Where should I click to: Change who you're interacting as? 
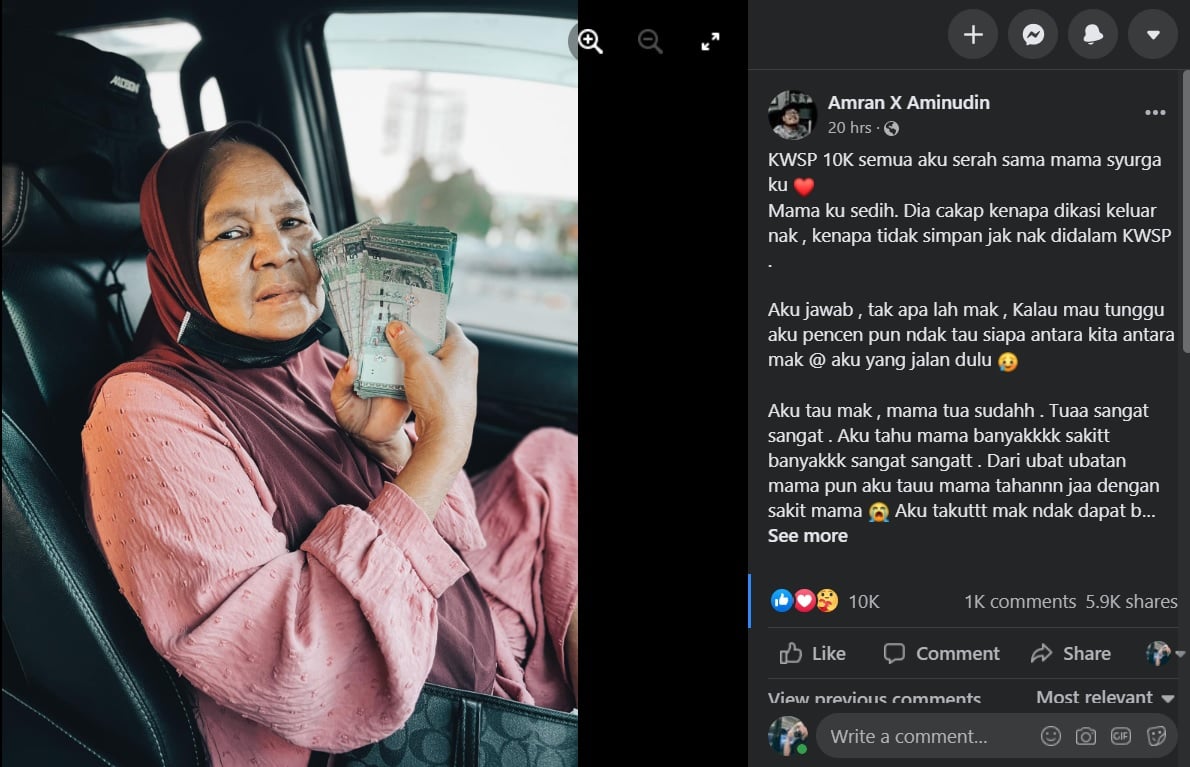tap(1165, 653)
